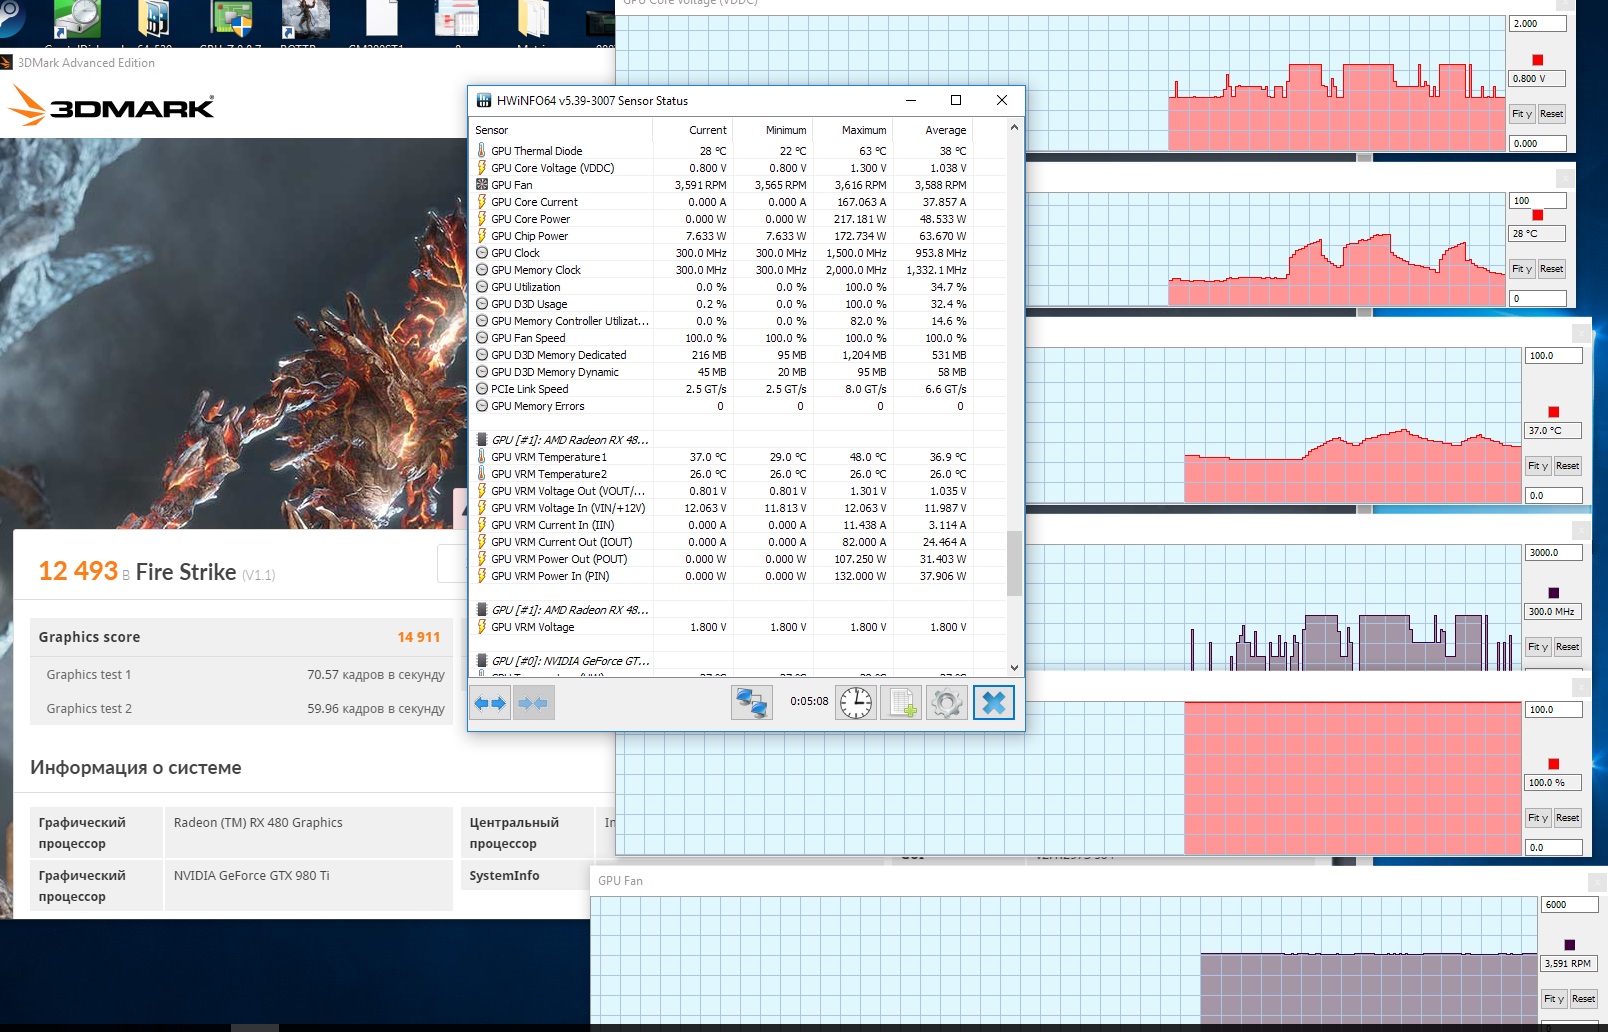Select the PCIe Link Speed sensor row

click(x=737, y=389)
